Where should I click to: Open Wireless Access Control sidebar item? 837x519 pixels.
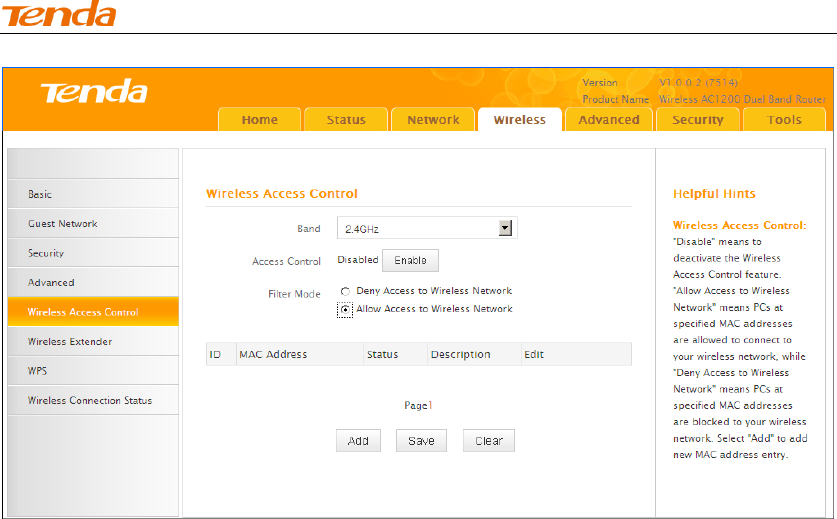click(x=93, y=312)
